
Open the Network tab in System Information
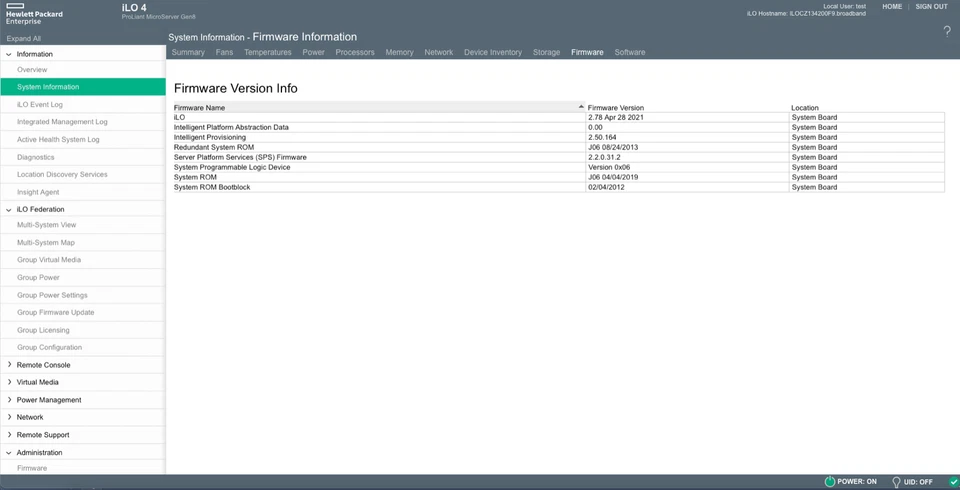coord(439,53)
